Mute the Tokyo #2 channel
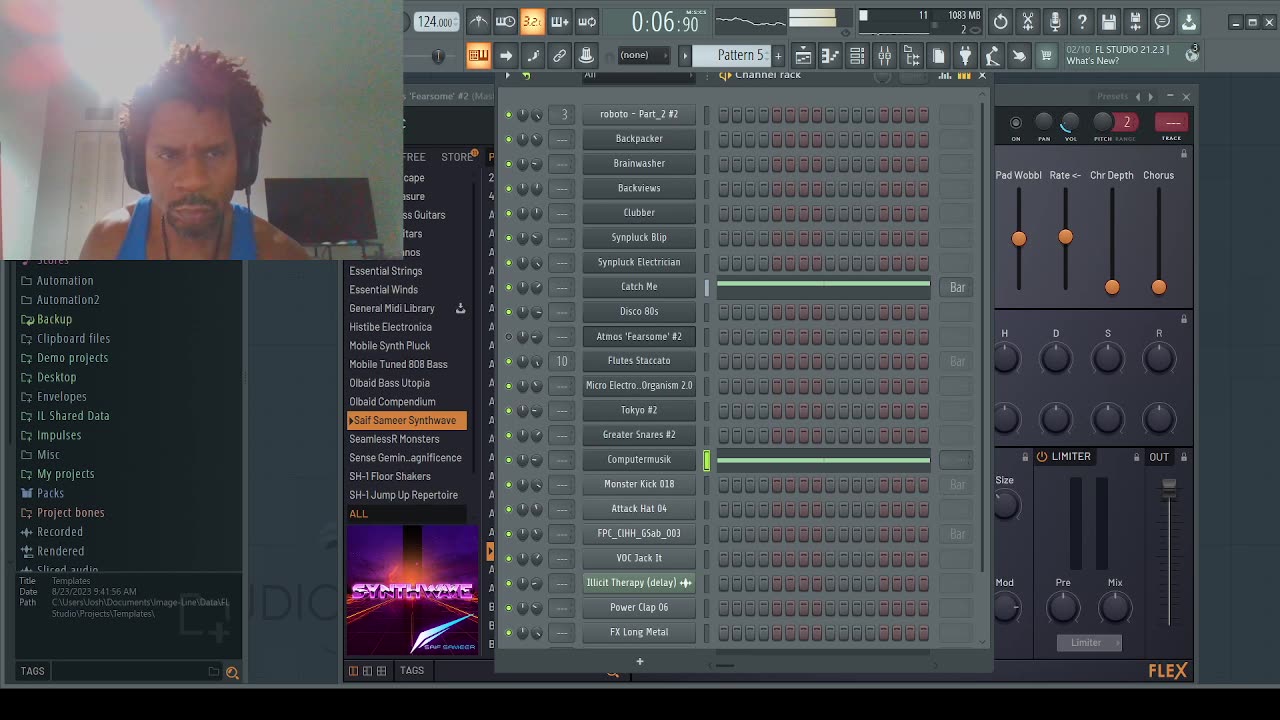The image size is (1280, 720). [x=508, y=411]
